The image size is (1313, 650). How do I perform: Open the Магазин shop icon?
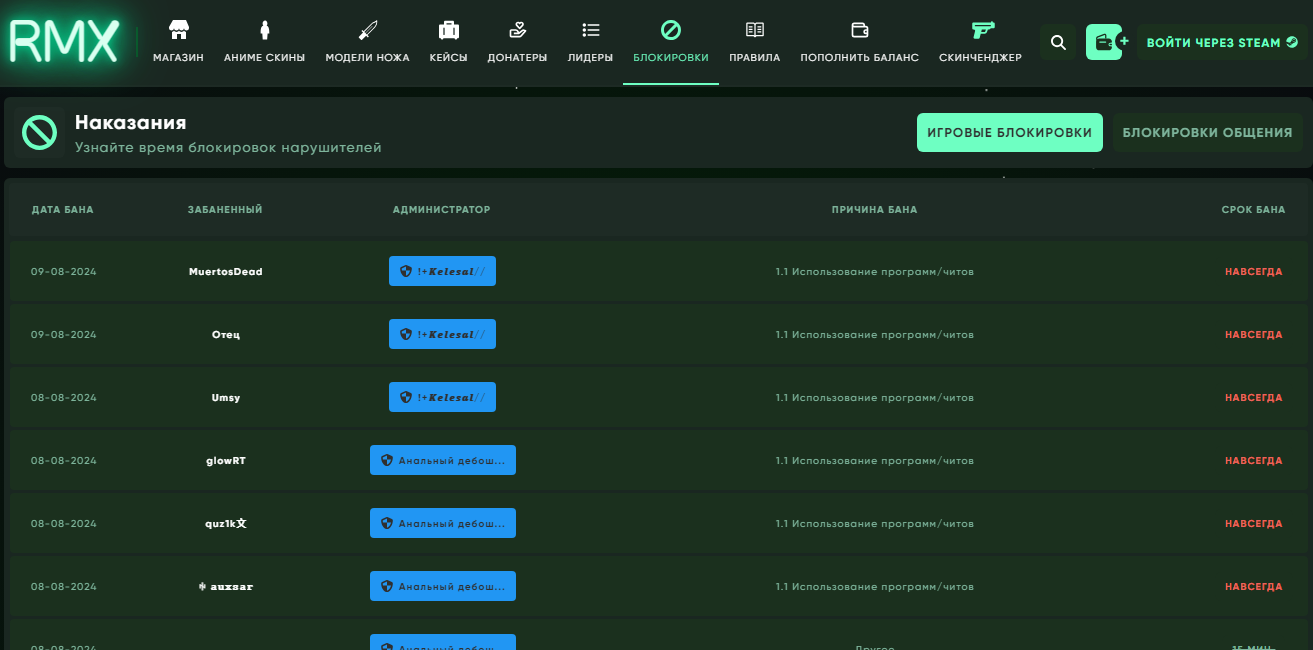[x=178, y=30]
